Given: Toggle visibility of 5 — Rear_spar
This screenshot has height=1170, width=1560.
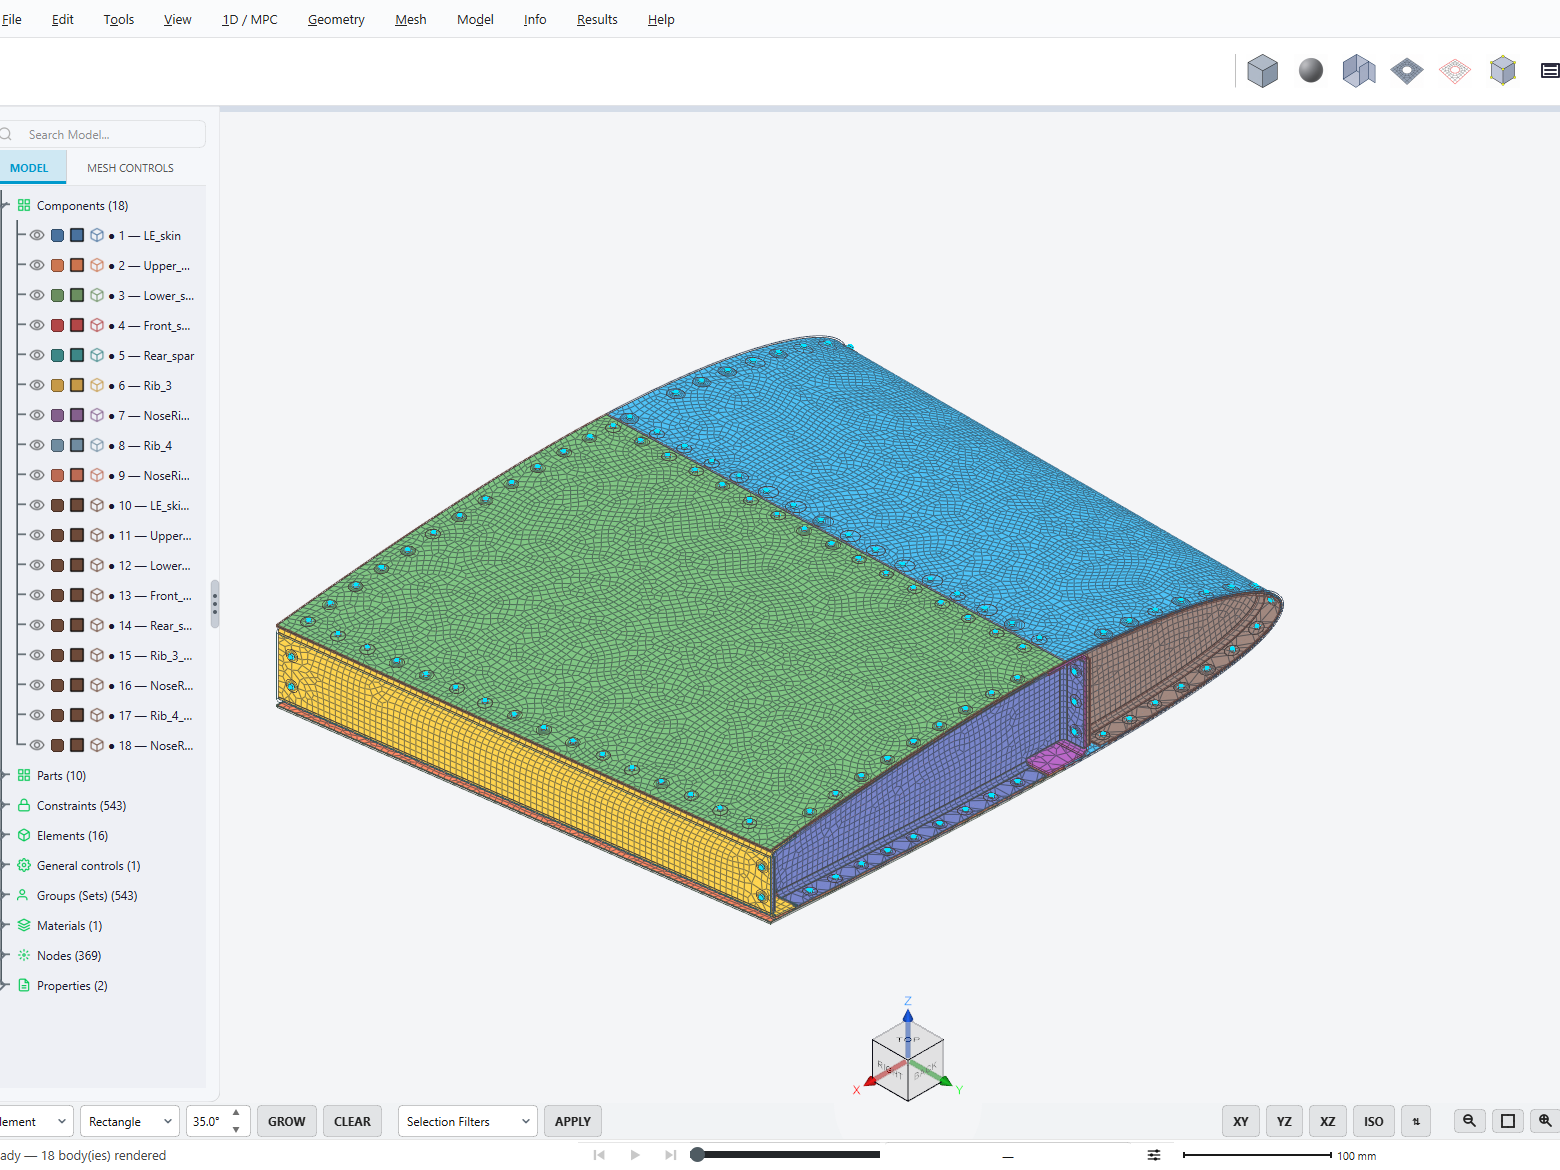Looking at the screenshot, I should coord(37,356).
